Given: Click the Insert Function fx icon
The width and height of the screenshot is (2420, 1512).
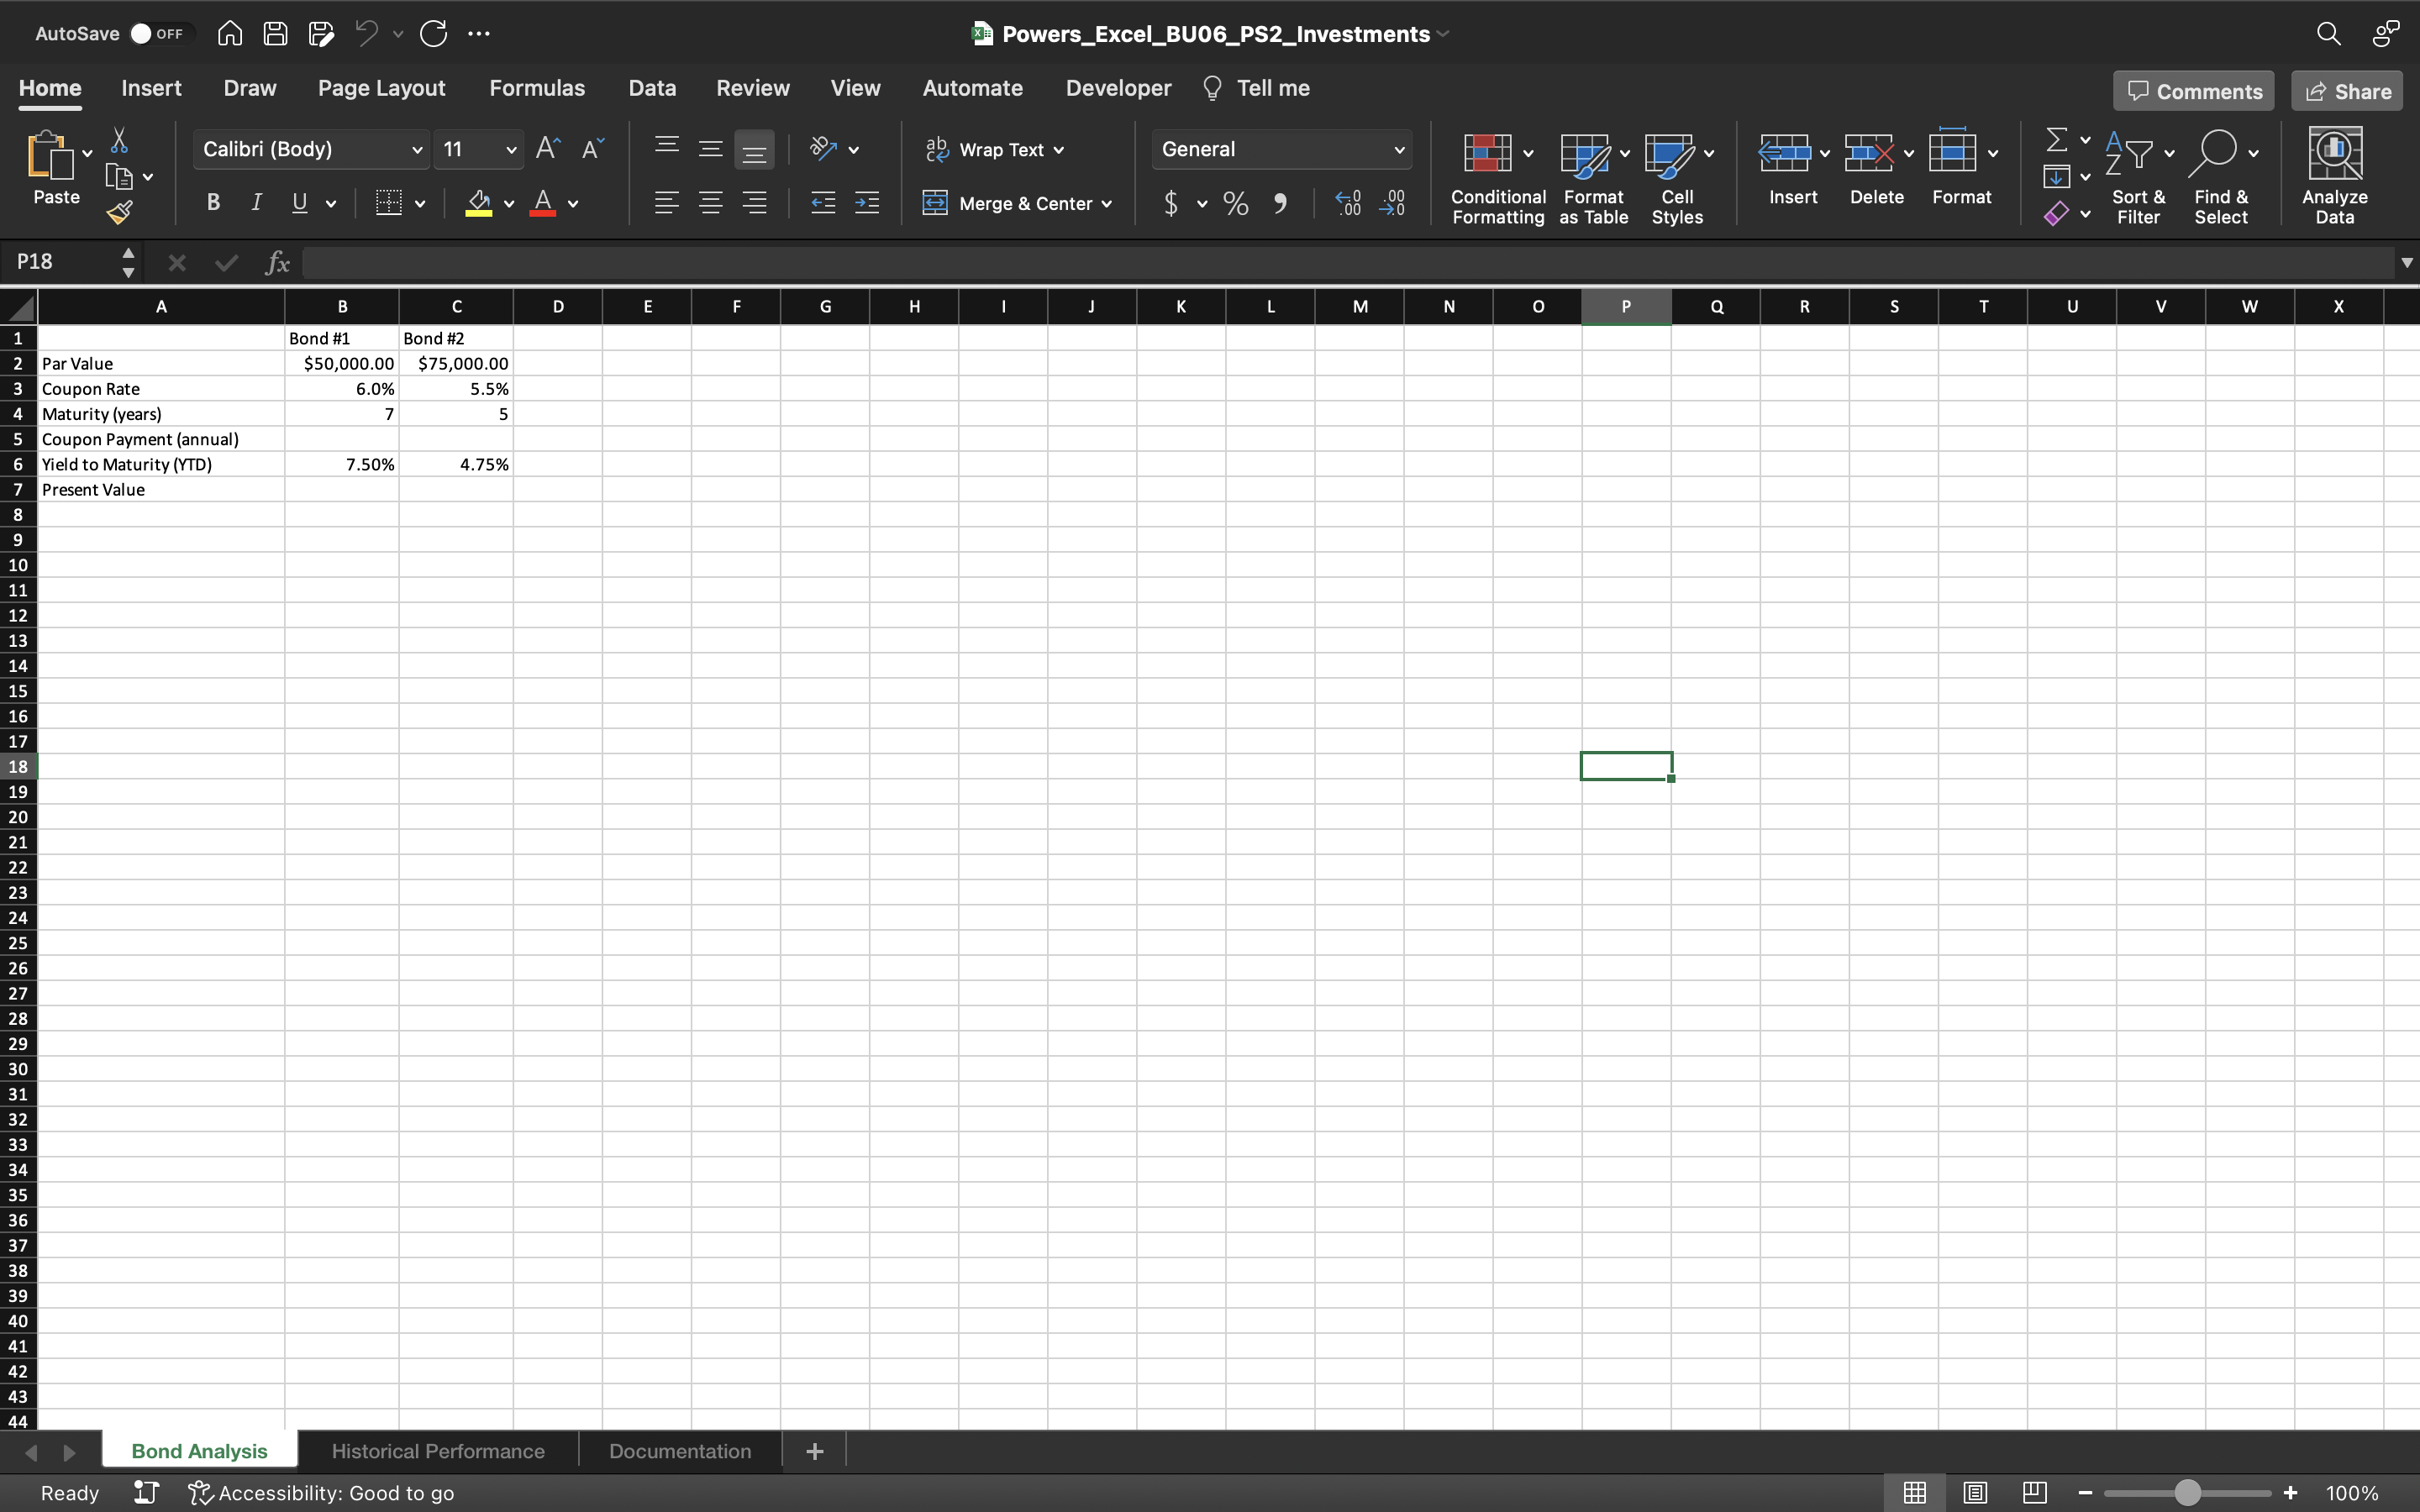Looking at the screenshot, I should pos(277,263).
